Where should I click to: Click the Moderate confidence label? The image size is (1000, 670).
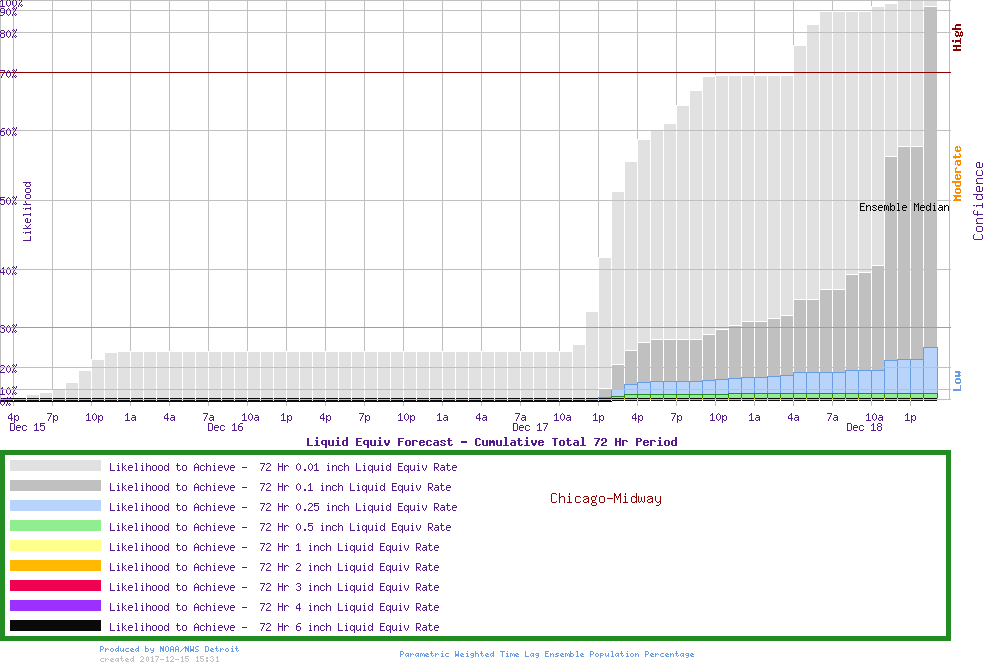957,174
